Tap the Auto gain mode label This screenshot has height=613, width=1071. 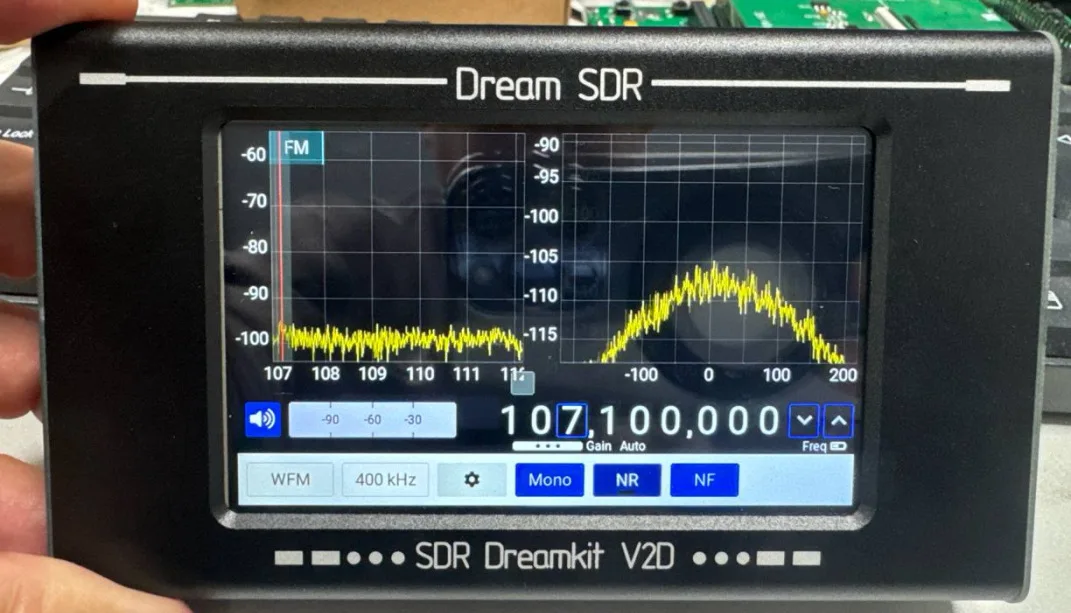(632, 446)
